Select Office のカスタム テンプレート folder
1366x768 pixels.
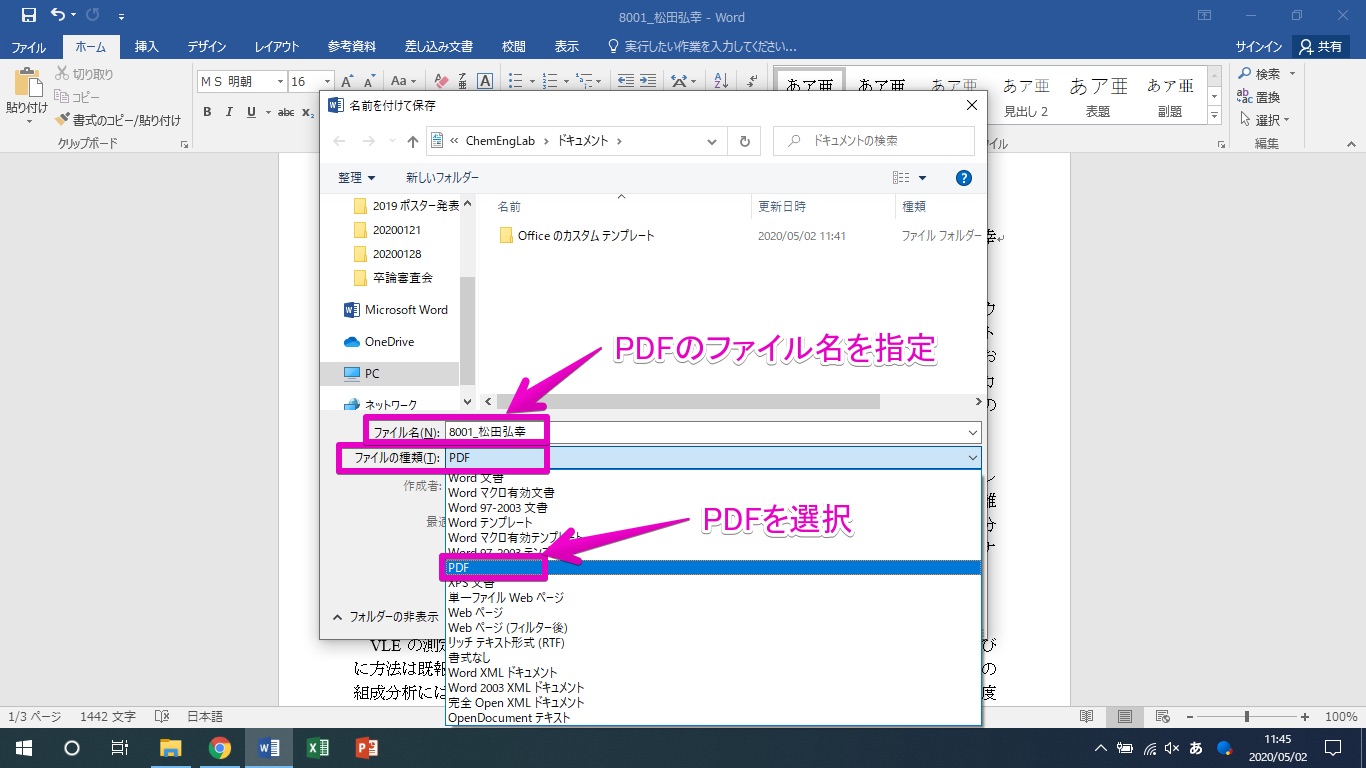586,236
